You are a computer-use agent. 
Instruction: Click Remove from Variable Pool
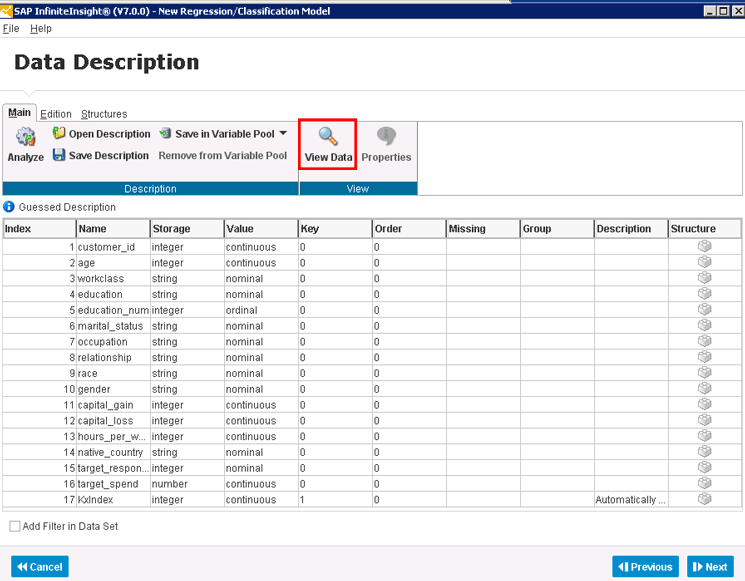222,155
